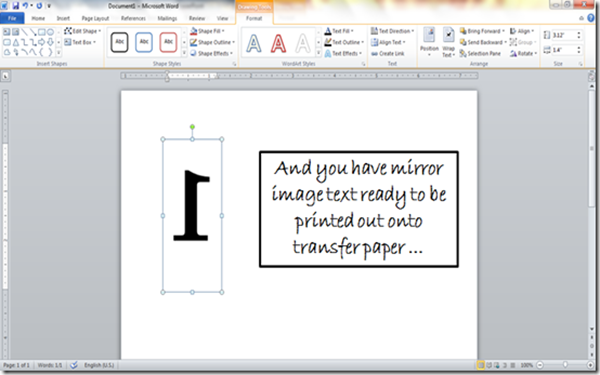
Task: Open the Customize Quick Access Toolbar arrow
Action: 49,6
